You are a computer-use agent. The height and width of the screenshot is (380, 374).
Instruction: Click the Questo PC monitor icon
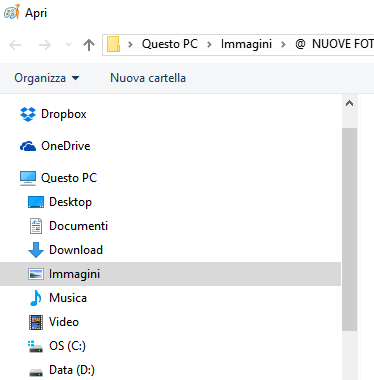28,178
